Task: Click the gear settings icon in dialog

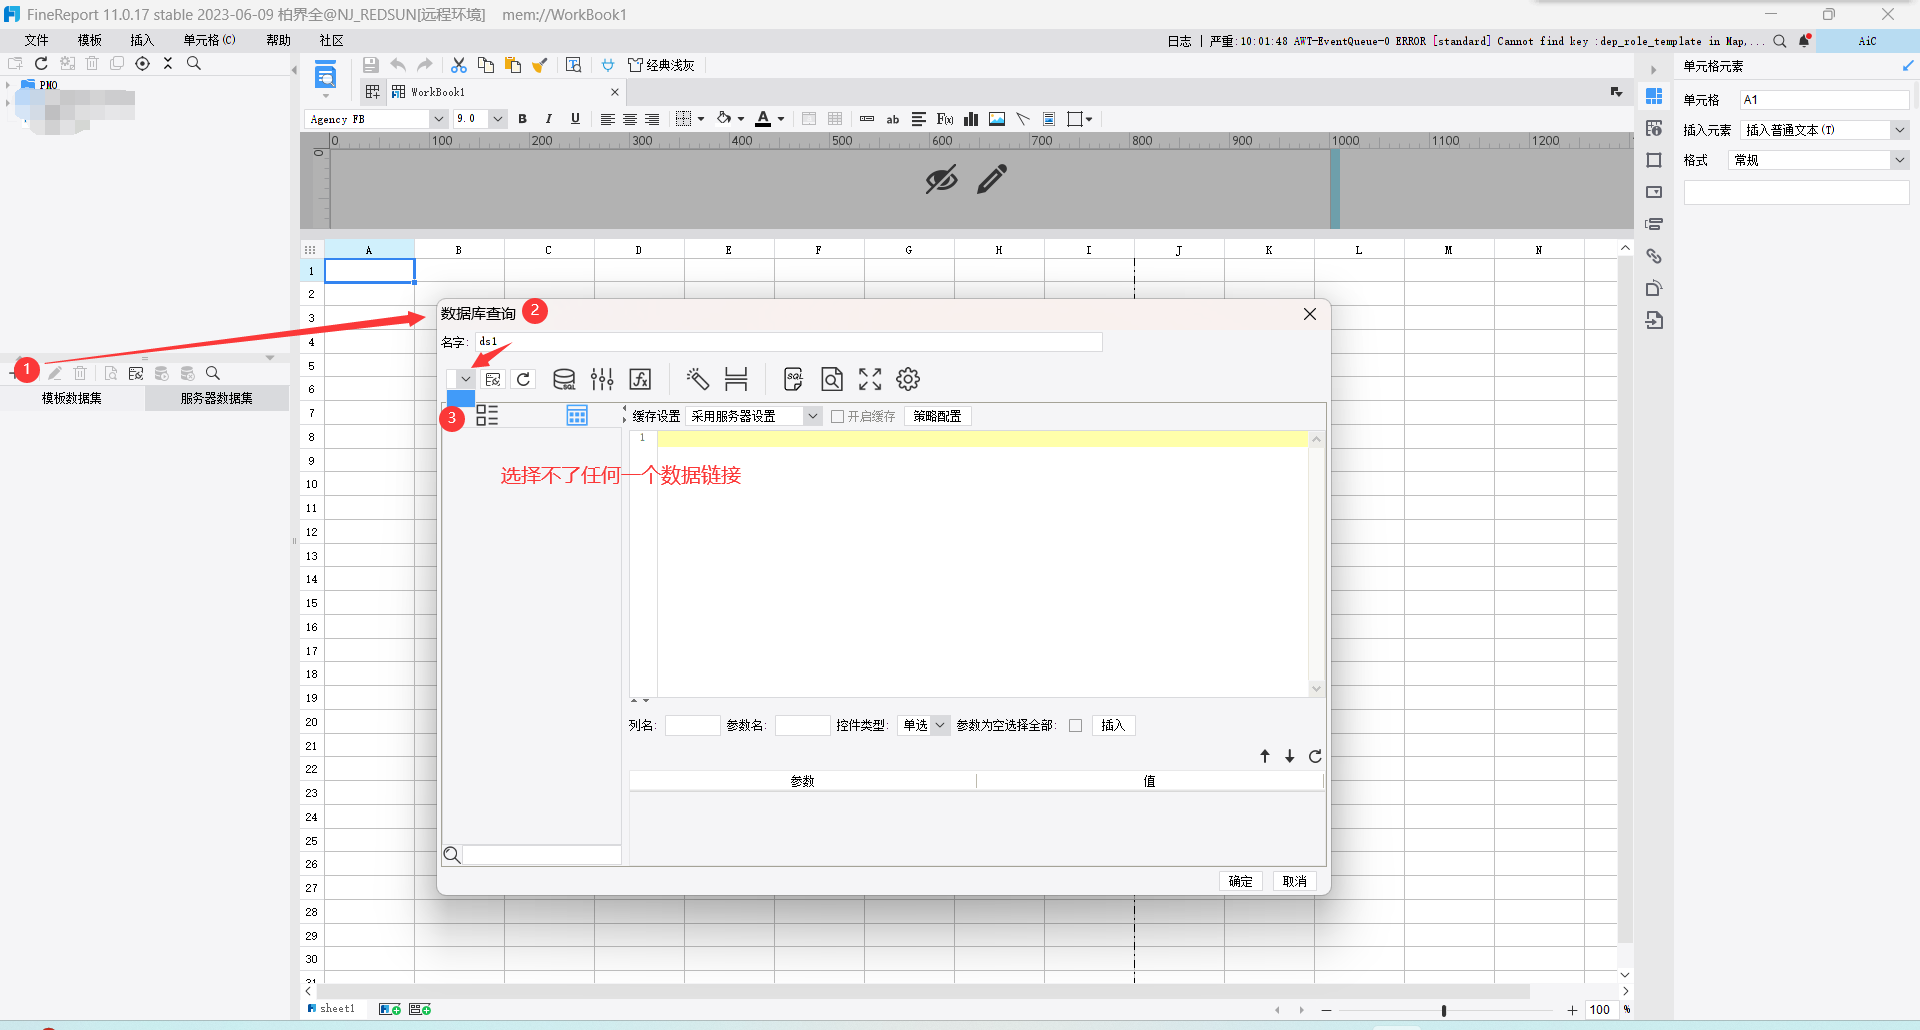Action: 908,379
